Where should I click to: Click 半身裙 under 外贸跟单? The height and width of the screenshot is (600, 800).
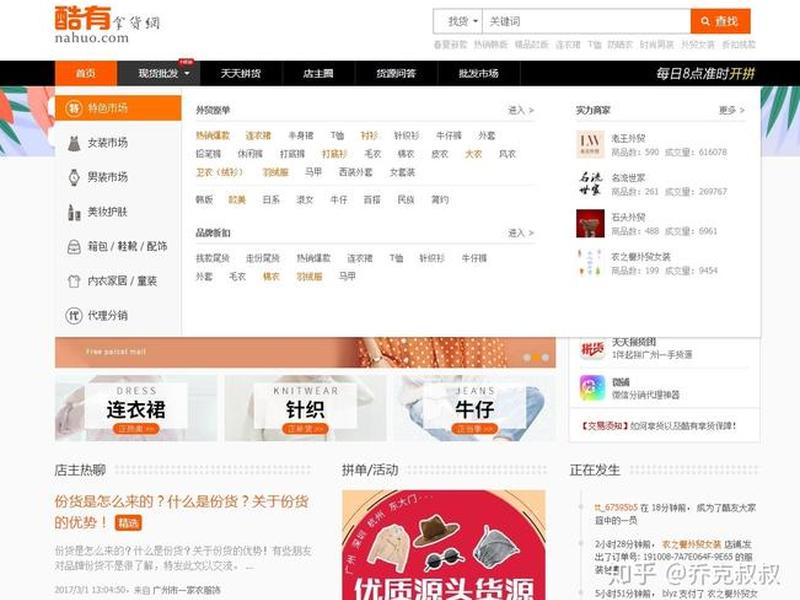[301, 136]
